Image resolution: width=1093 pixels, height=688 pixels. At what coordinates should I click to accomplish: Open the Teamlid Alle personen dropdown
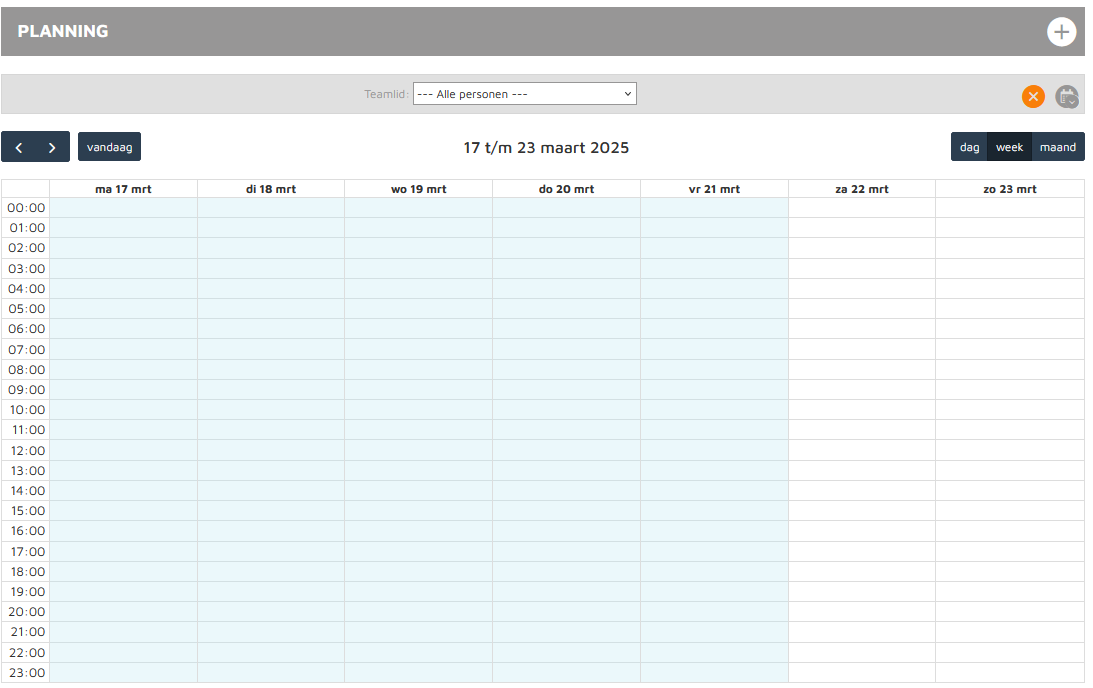pos(524,93)
